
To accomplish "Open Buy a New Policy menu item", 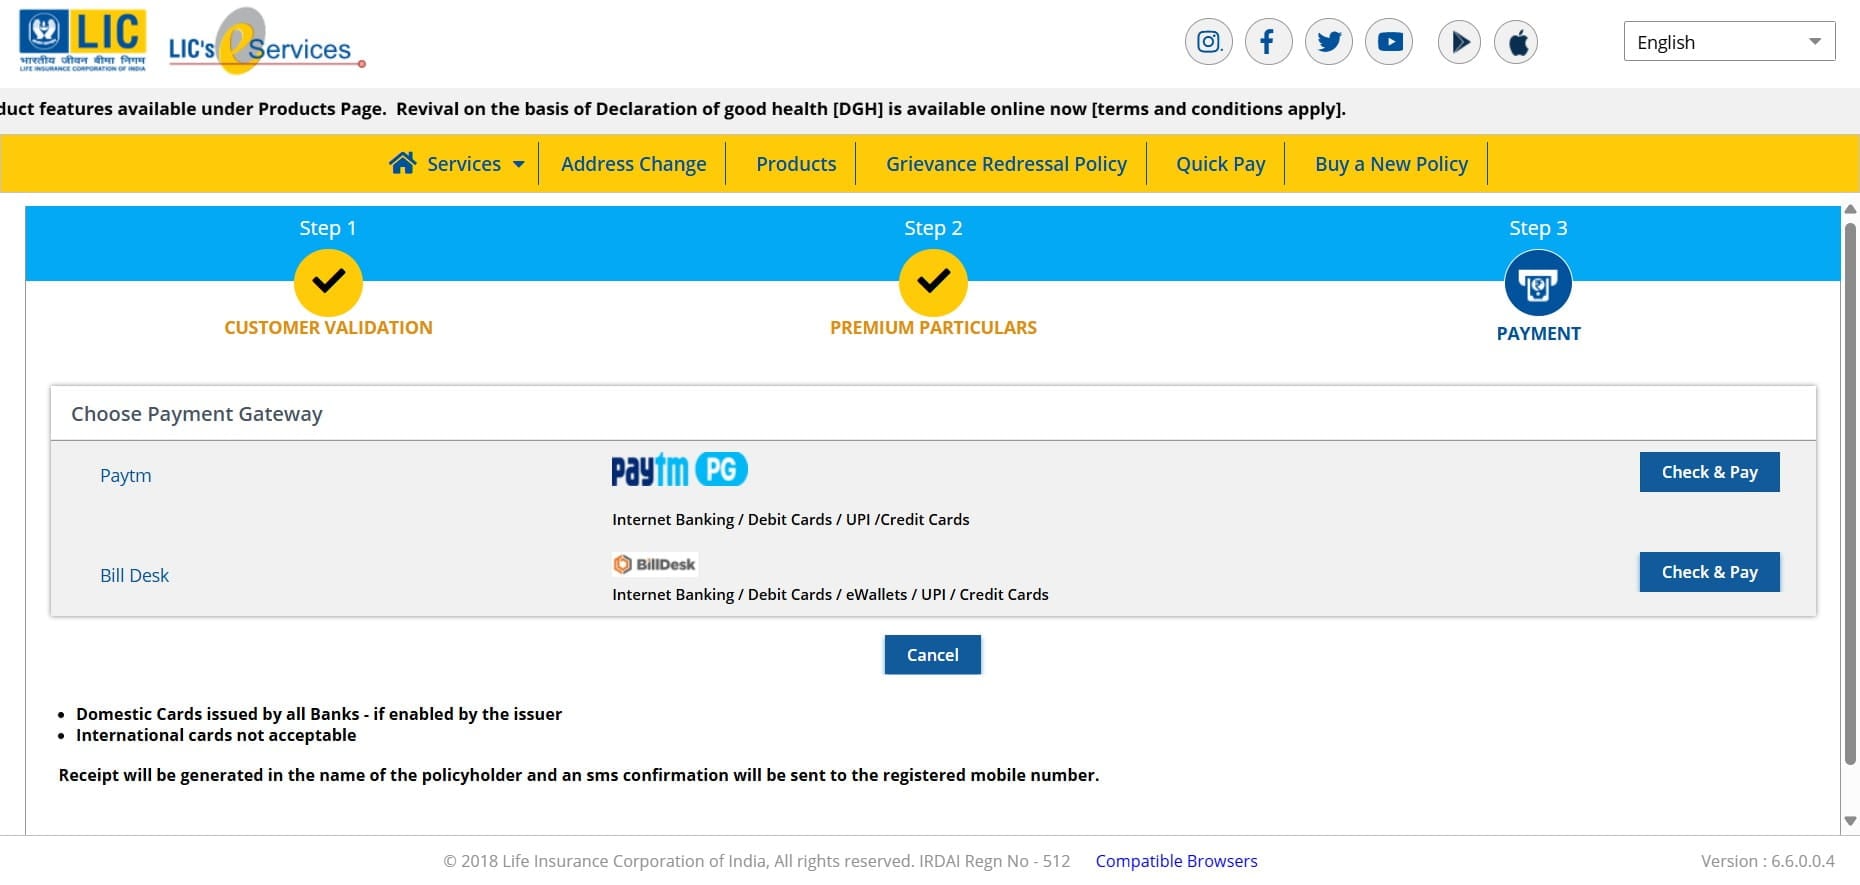I will [x=1391, y=164].
